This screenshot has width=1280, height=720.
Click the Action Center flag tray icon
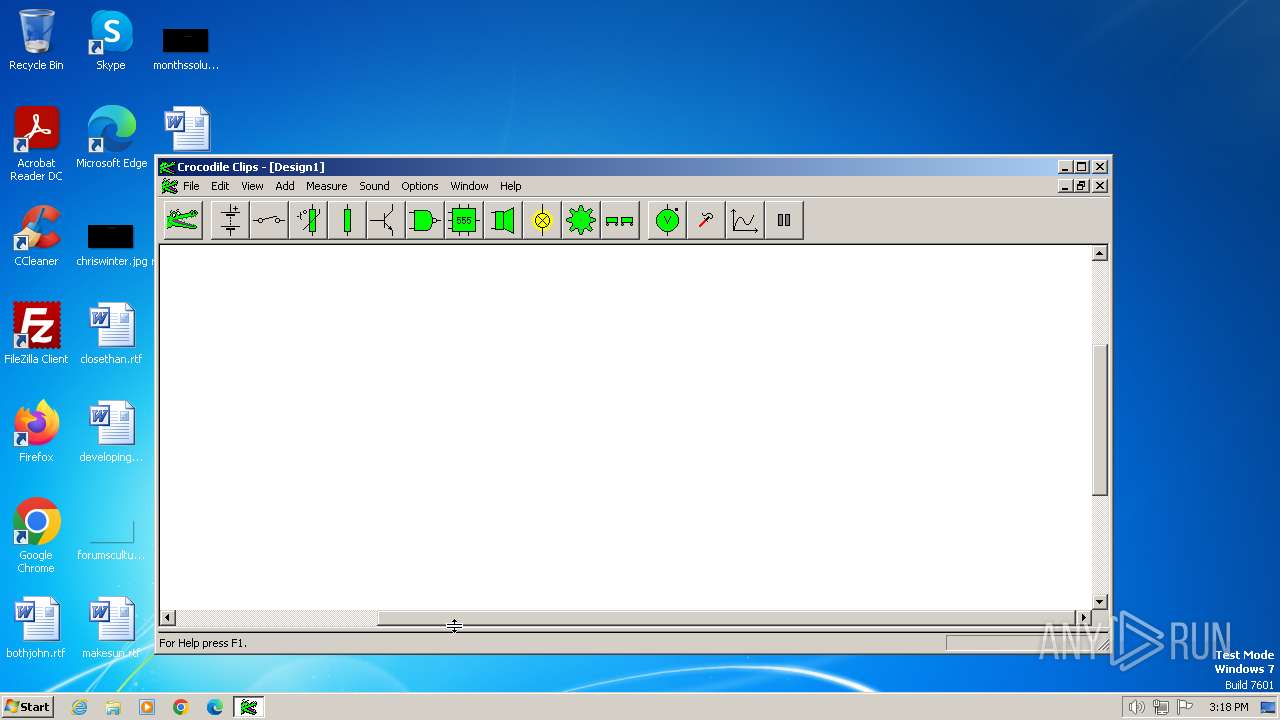[x=1185, y=707]
